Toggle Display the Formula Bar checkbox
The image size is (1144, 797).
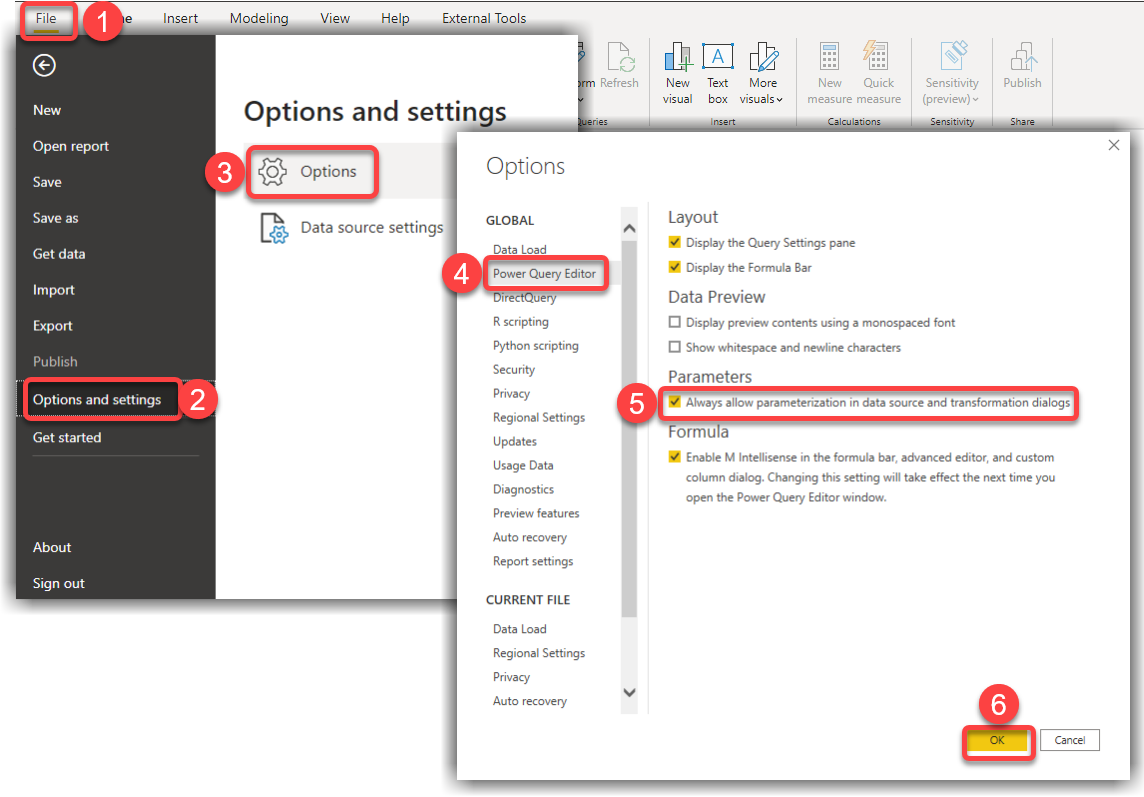click(x=675, y=267)
